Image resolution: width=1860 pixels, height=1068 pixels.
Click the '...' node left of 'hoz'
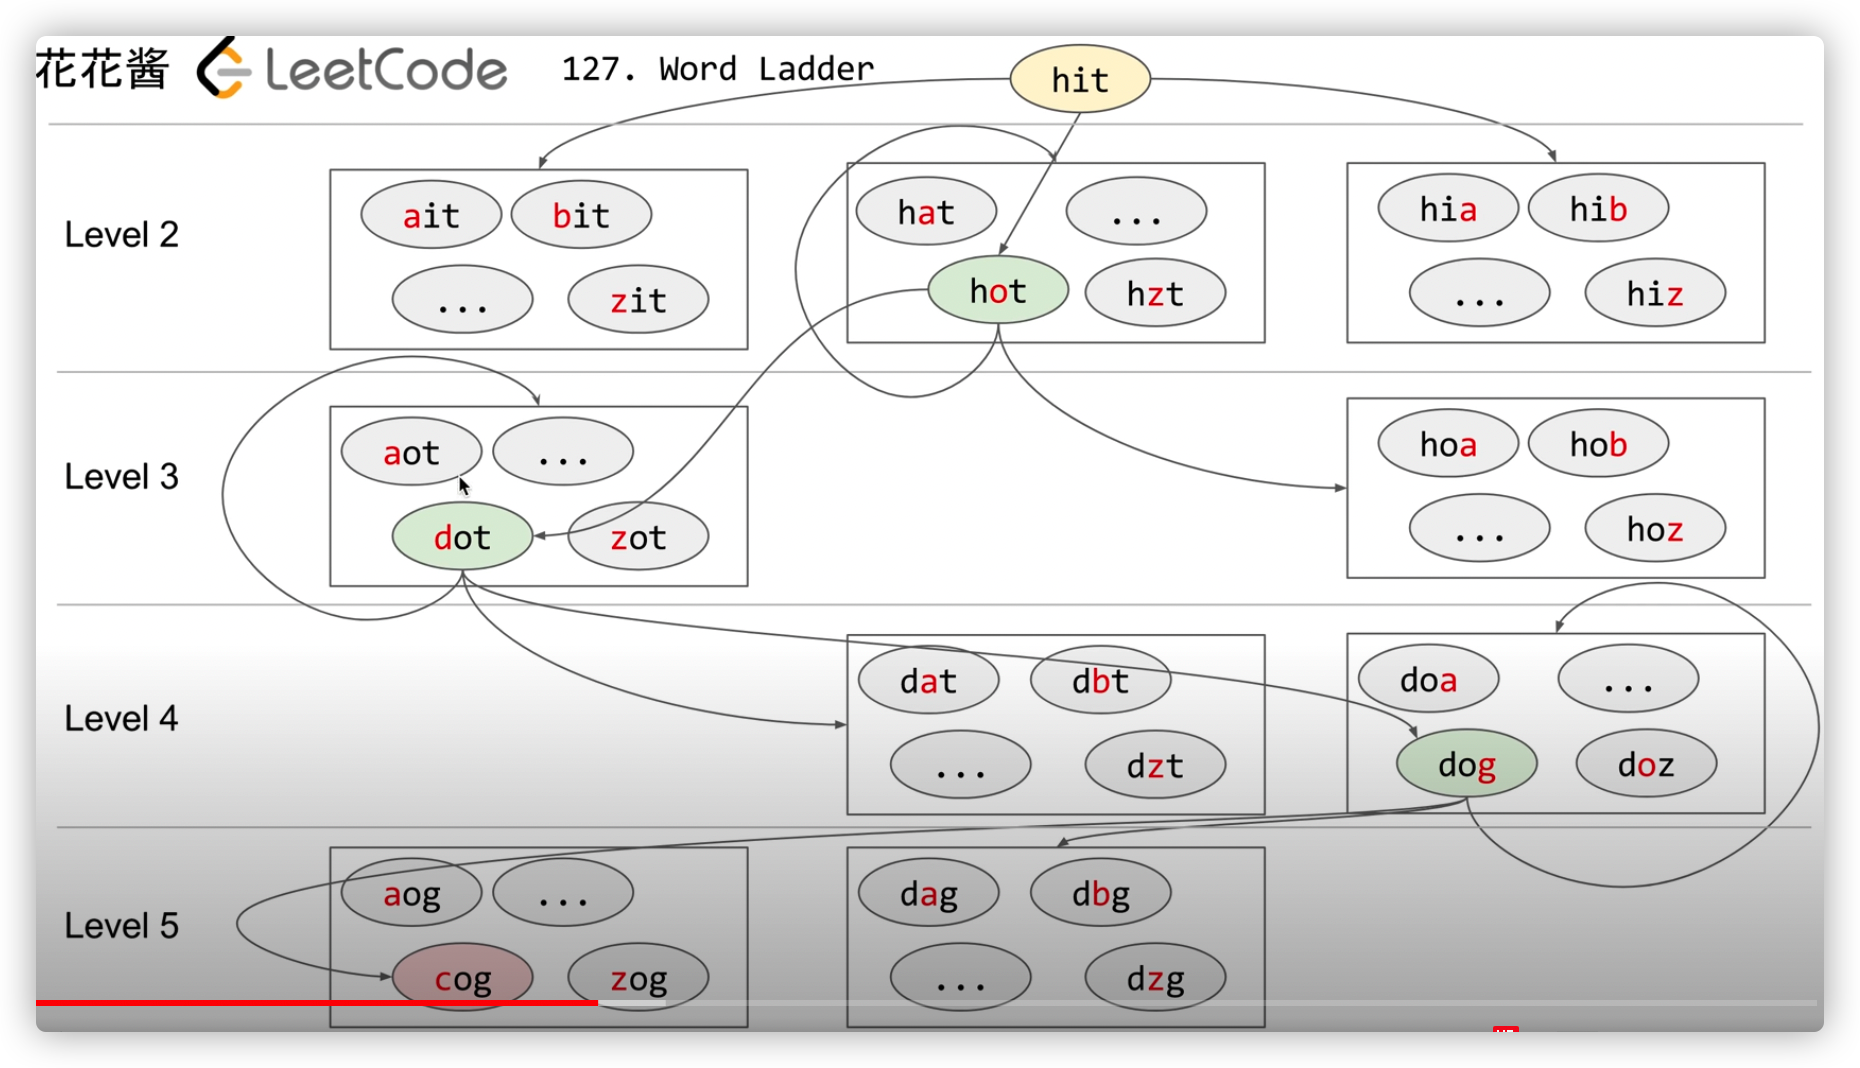pos(1479,529)
